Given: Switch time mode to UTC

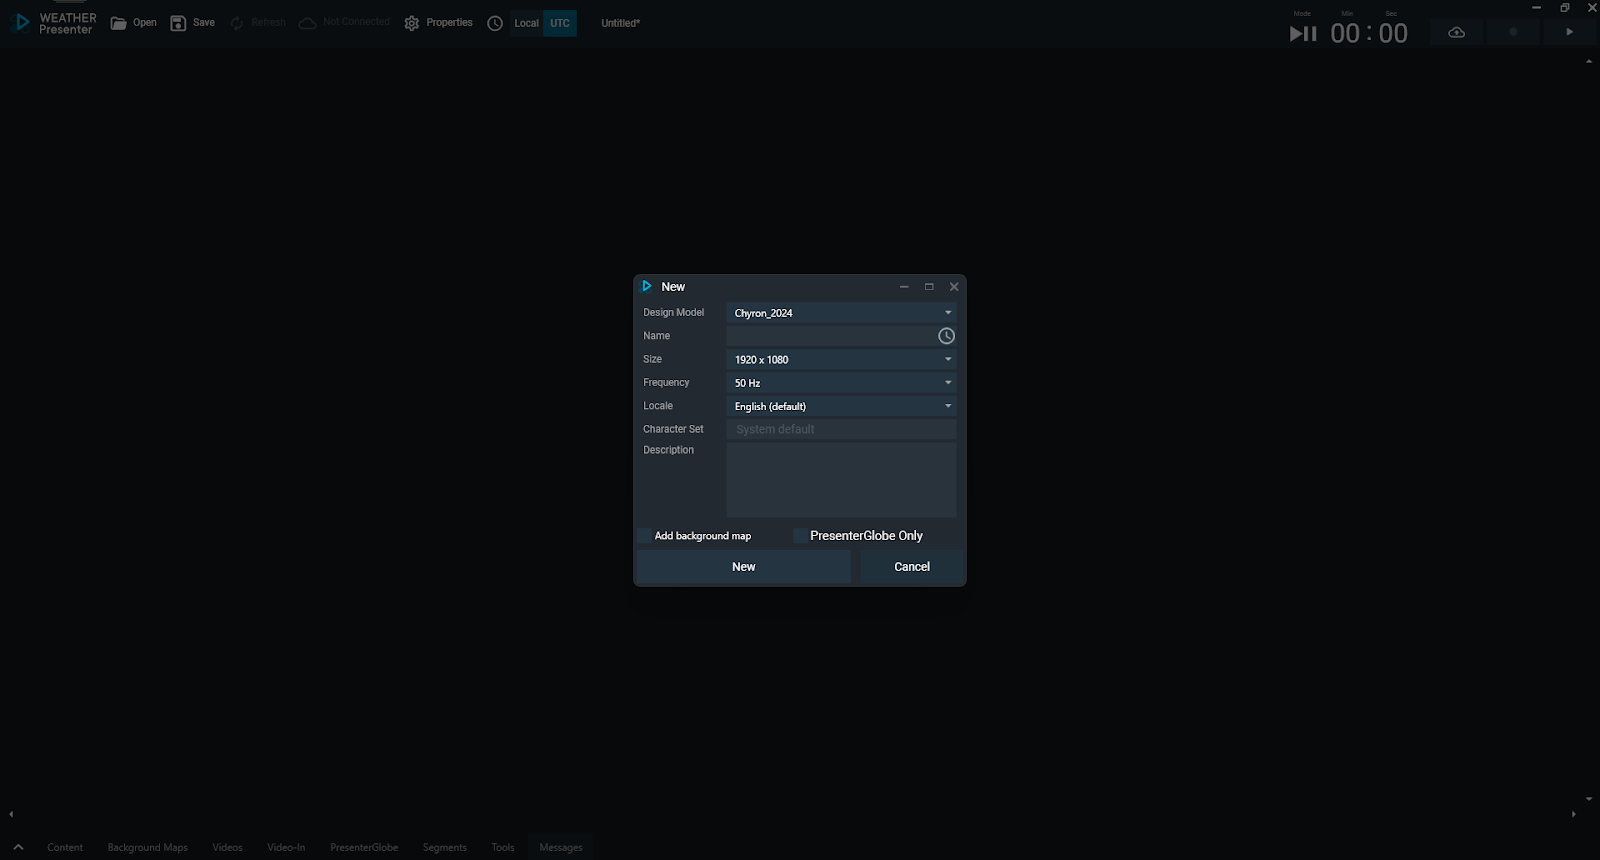Looking at the screenshot, I should (560, 23).
